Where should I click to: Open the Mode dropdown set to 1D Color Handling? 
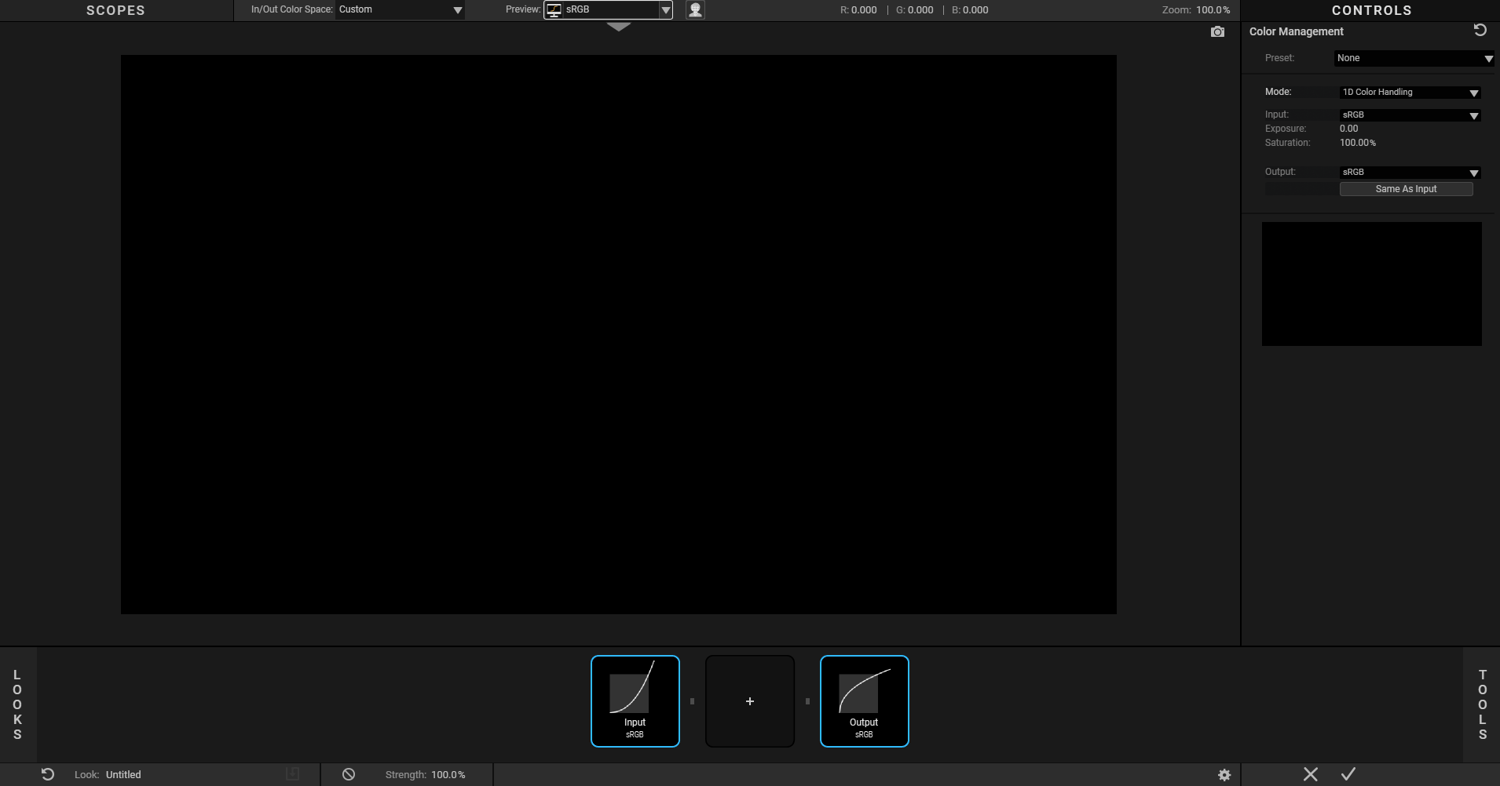(x=1410, y=92)
